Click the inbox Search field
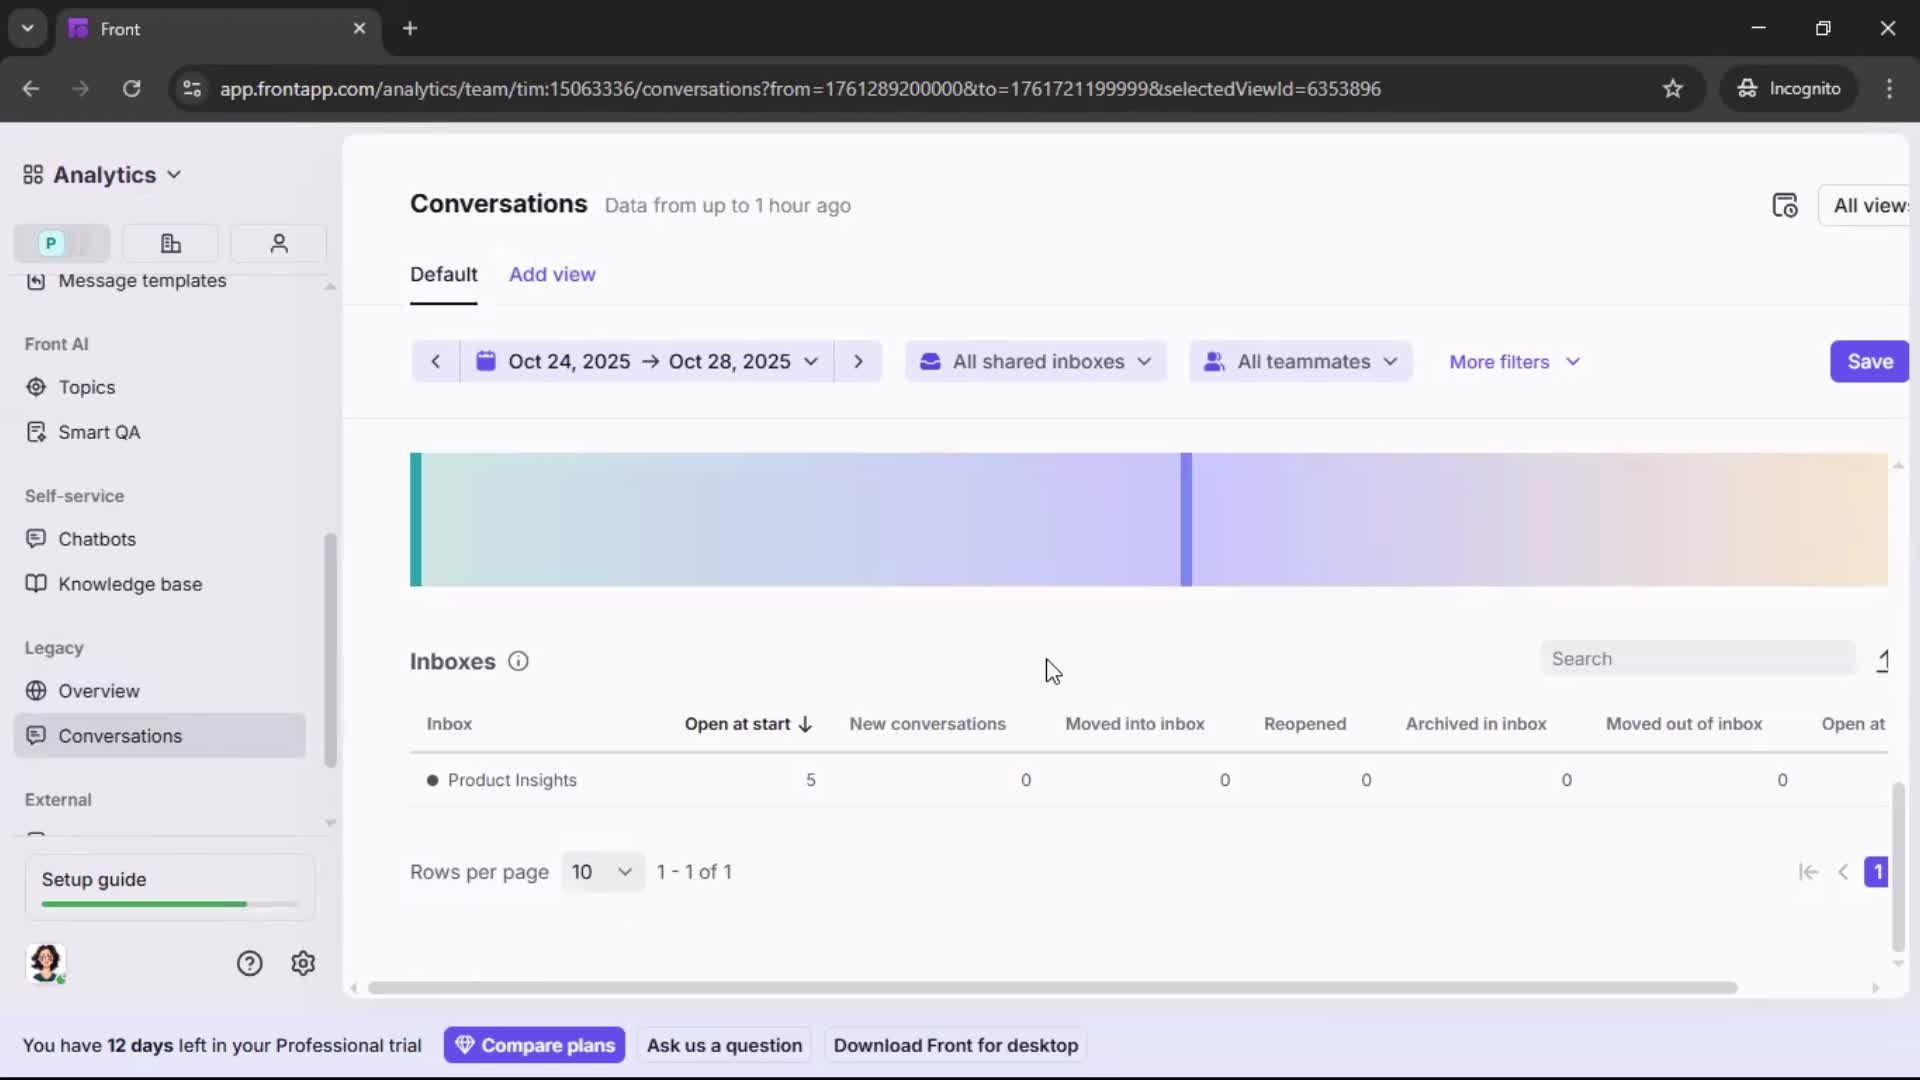Image resolution: width=1920 pixels, height=1080 pixels. [x=1698, y=658]
